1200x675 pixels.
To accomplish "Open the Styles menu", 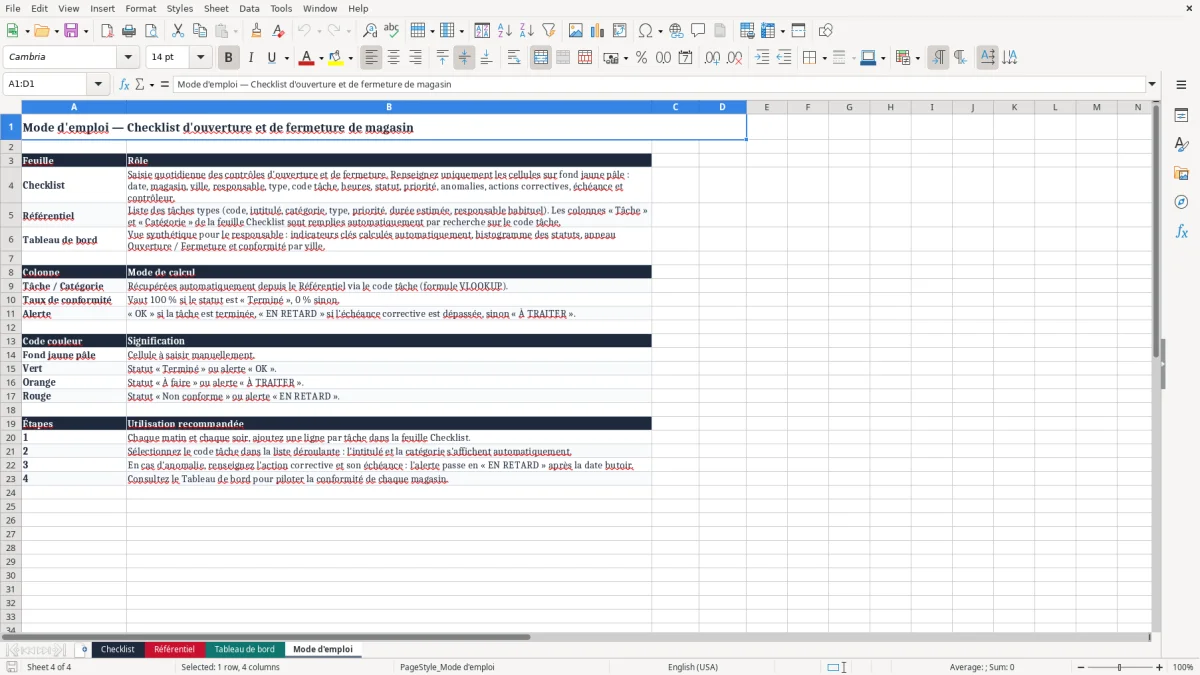I will 180,8.
